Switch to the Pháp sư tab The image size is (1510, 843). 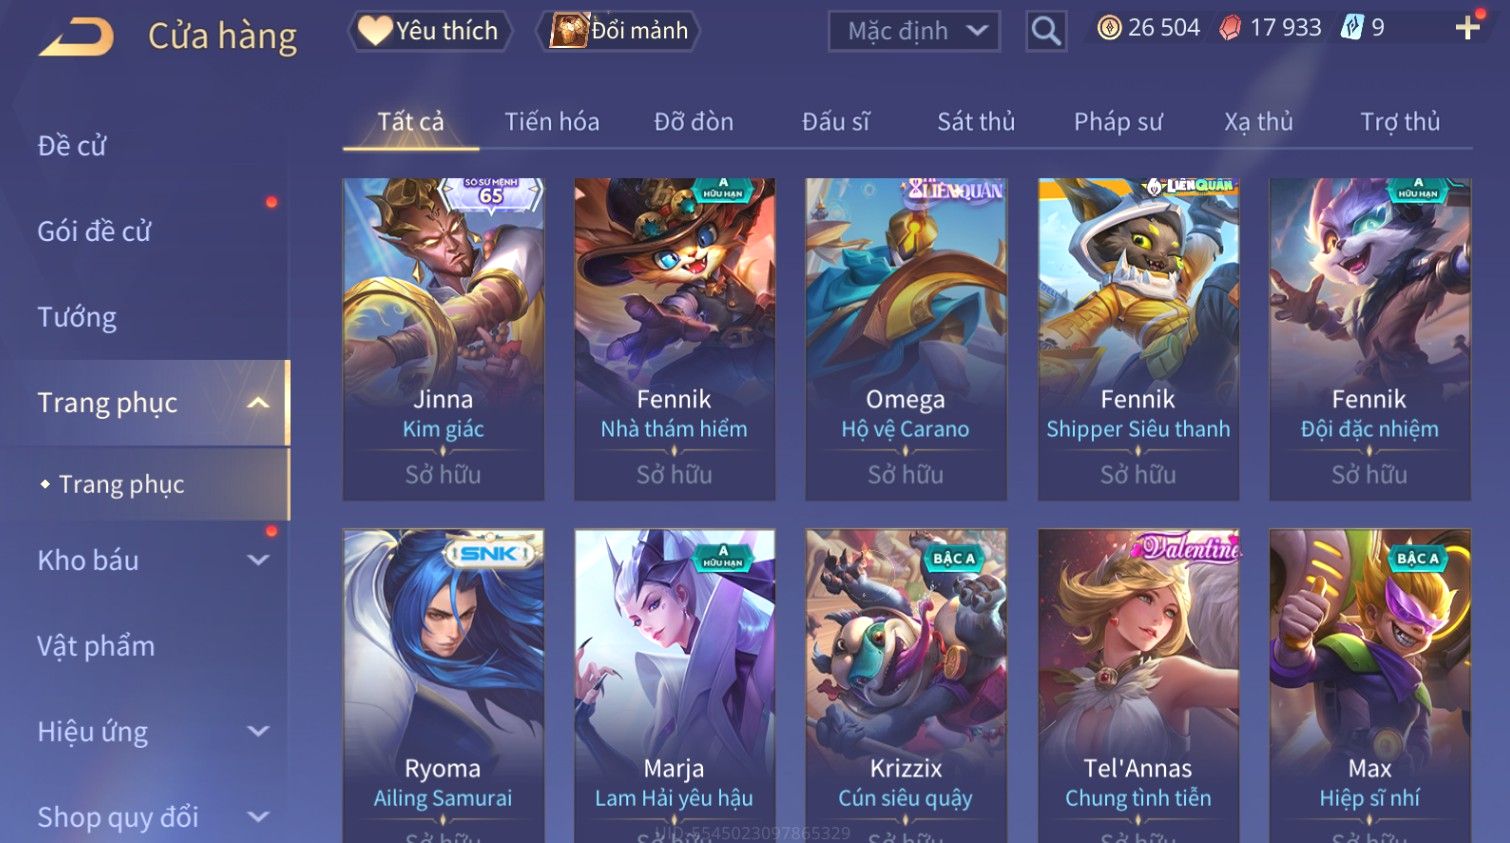tap(1118, 122)
